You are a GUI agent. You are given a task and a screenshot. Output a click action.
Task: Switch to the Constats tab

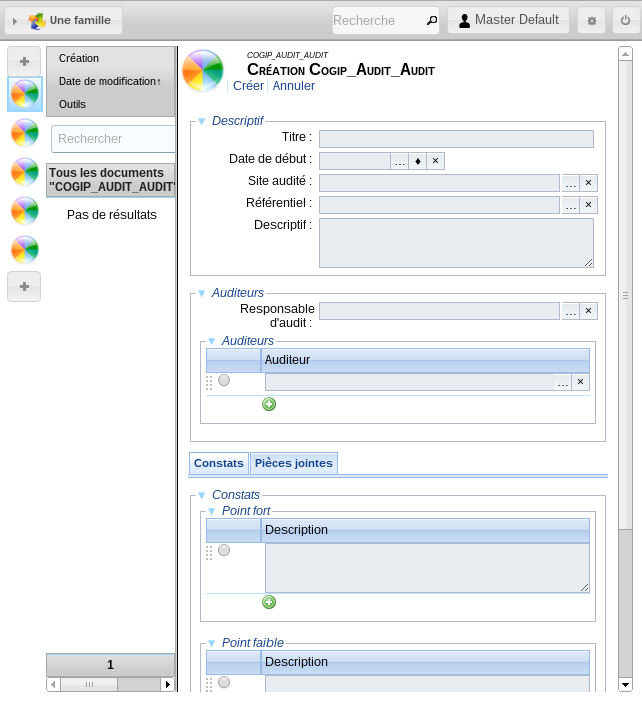pyautogui.click(x=219, y=463)
